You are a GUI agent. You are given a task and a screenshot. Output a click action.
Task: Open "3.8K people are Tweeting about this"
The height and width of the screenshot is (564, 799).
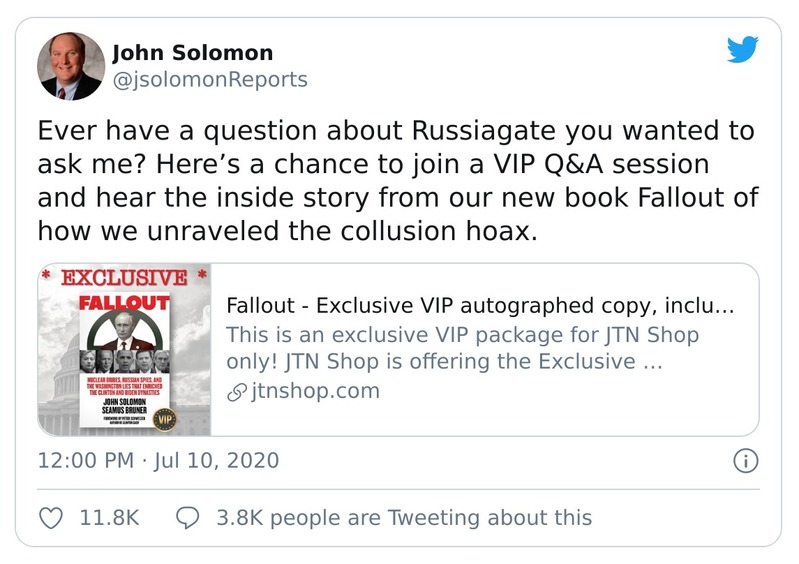pyautogui.click(x=403, y=517)
